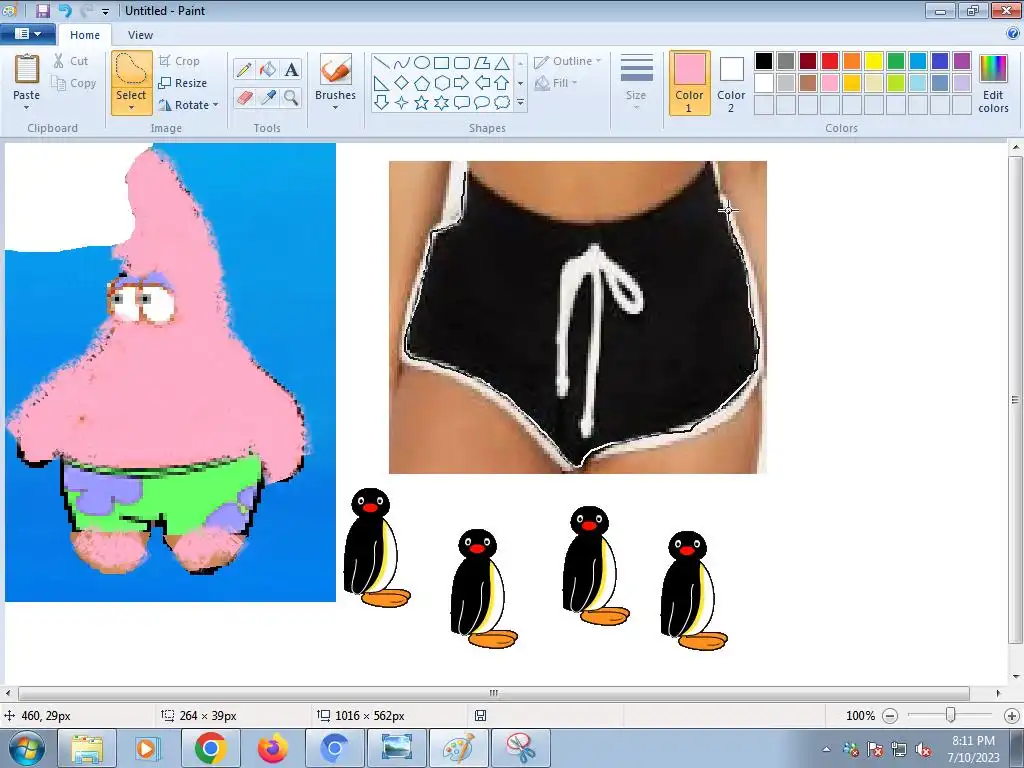Choose the Line shape

[x=382, y=63]
